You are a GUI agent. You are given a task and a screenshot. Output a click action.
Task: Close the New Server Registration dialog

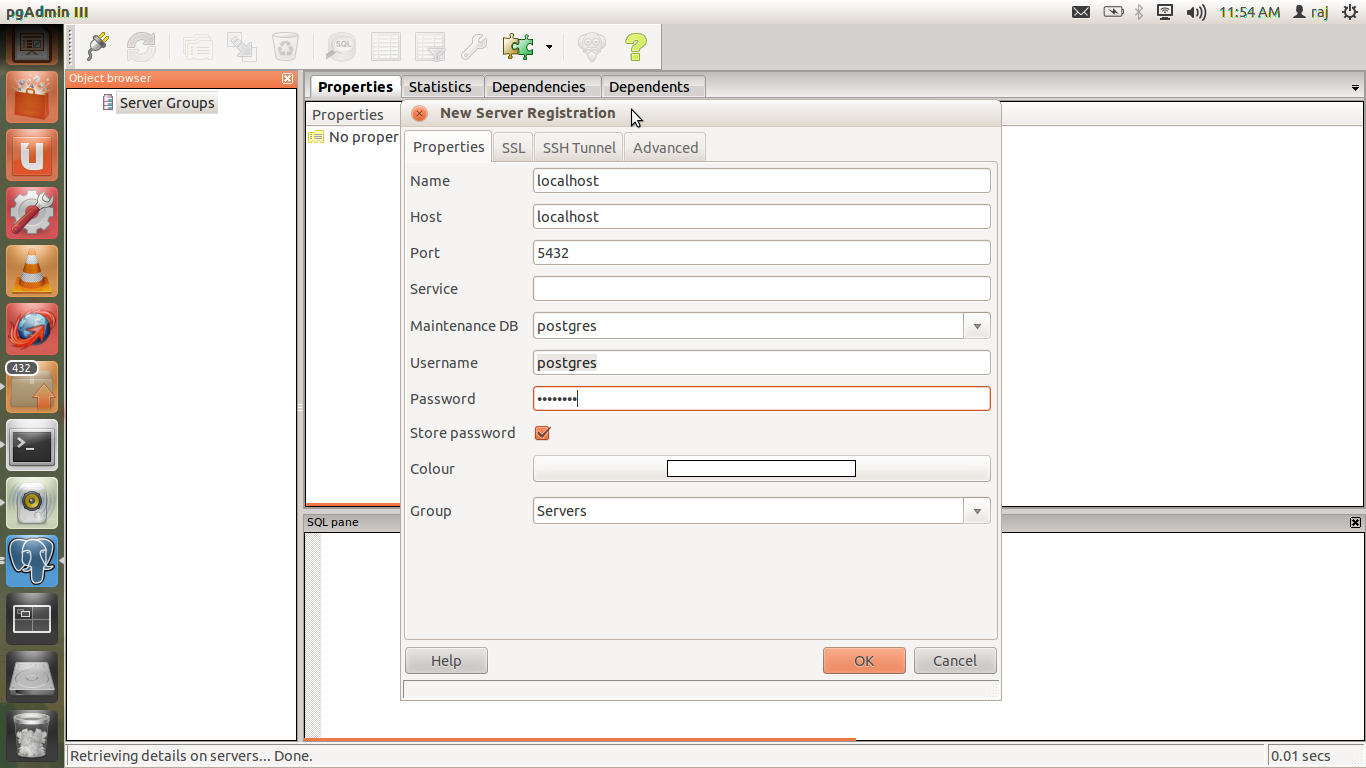tap(420, 114)
